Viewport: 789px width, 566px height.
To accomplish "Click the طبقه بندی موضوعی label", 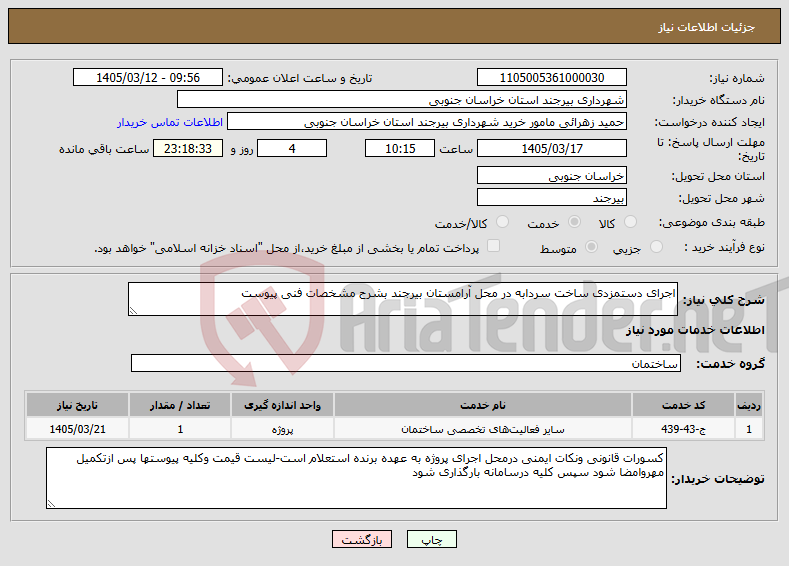I will click(712, 222).
